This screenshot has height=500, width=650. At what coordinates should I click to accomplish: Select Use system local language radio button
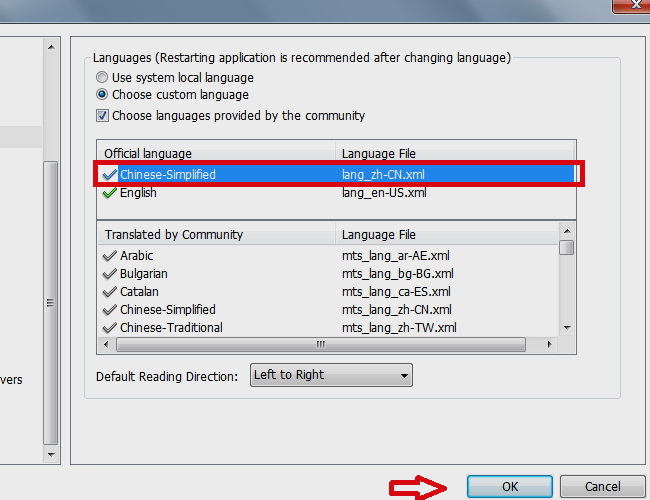pyautogui.click(x=102, y=78)
